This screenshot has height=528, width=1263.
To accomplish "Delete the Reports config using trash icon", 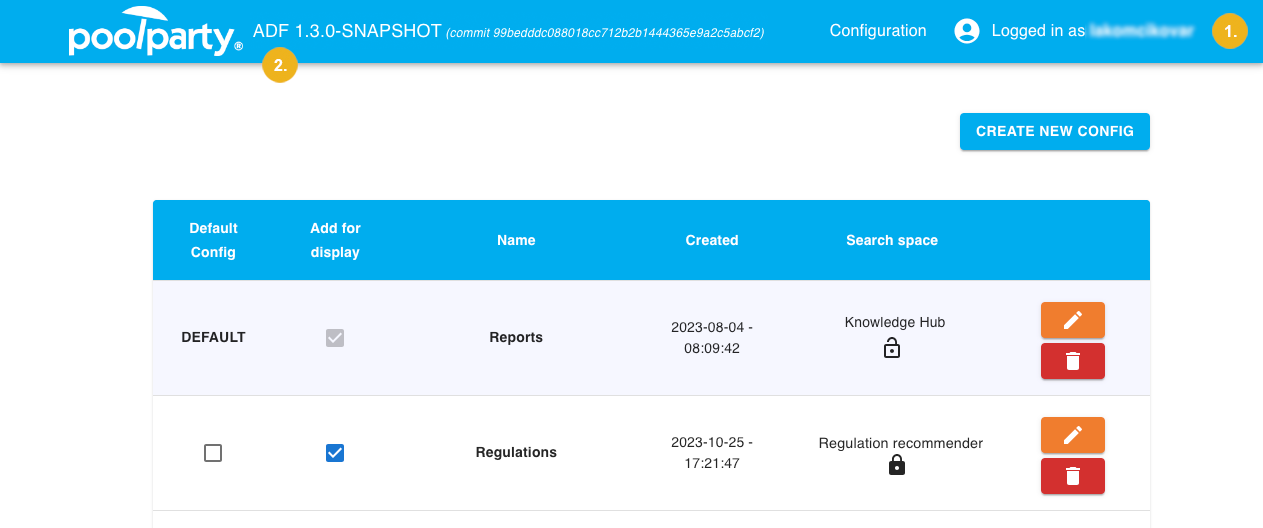I will tap(1072, 361).
